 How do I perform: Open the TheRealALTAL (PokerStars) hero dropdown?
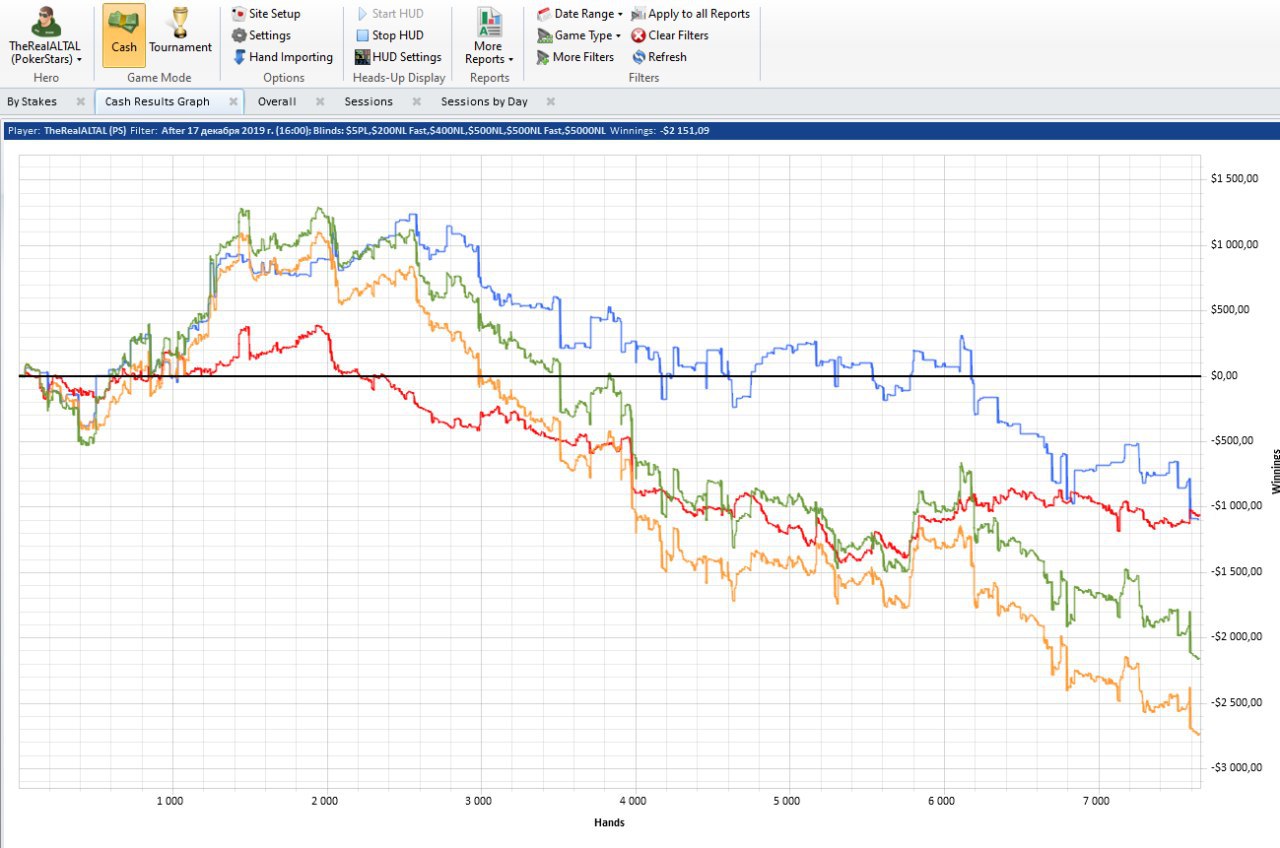click(45, 37)
